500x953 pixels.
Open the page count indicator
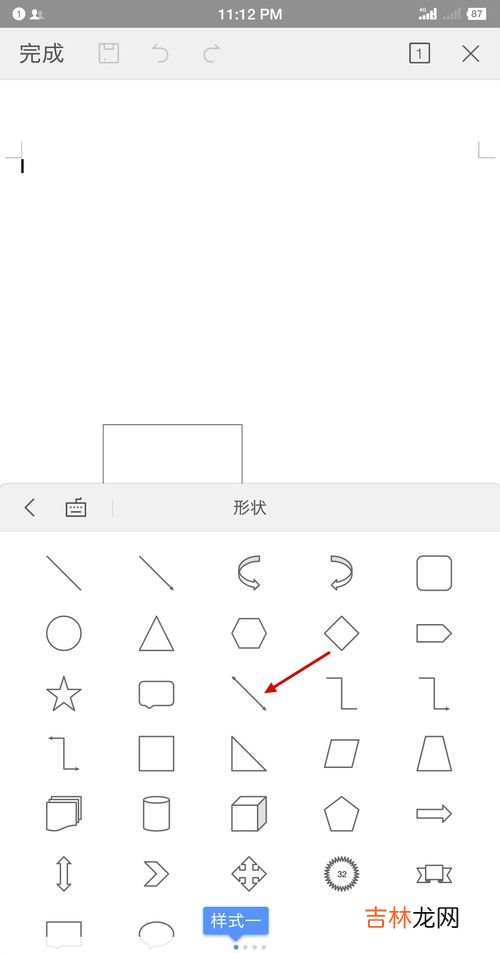coord(419,53)
